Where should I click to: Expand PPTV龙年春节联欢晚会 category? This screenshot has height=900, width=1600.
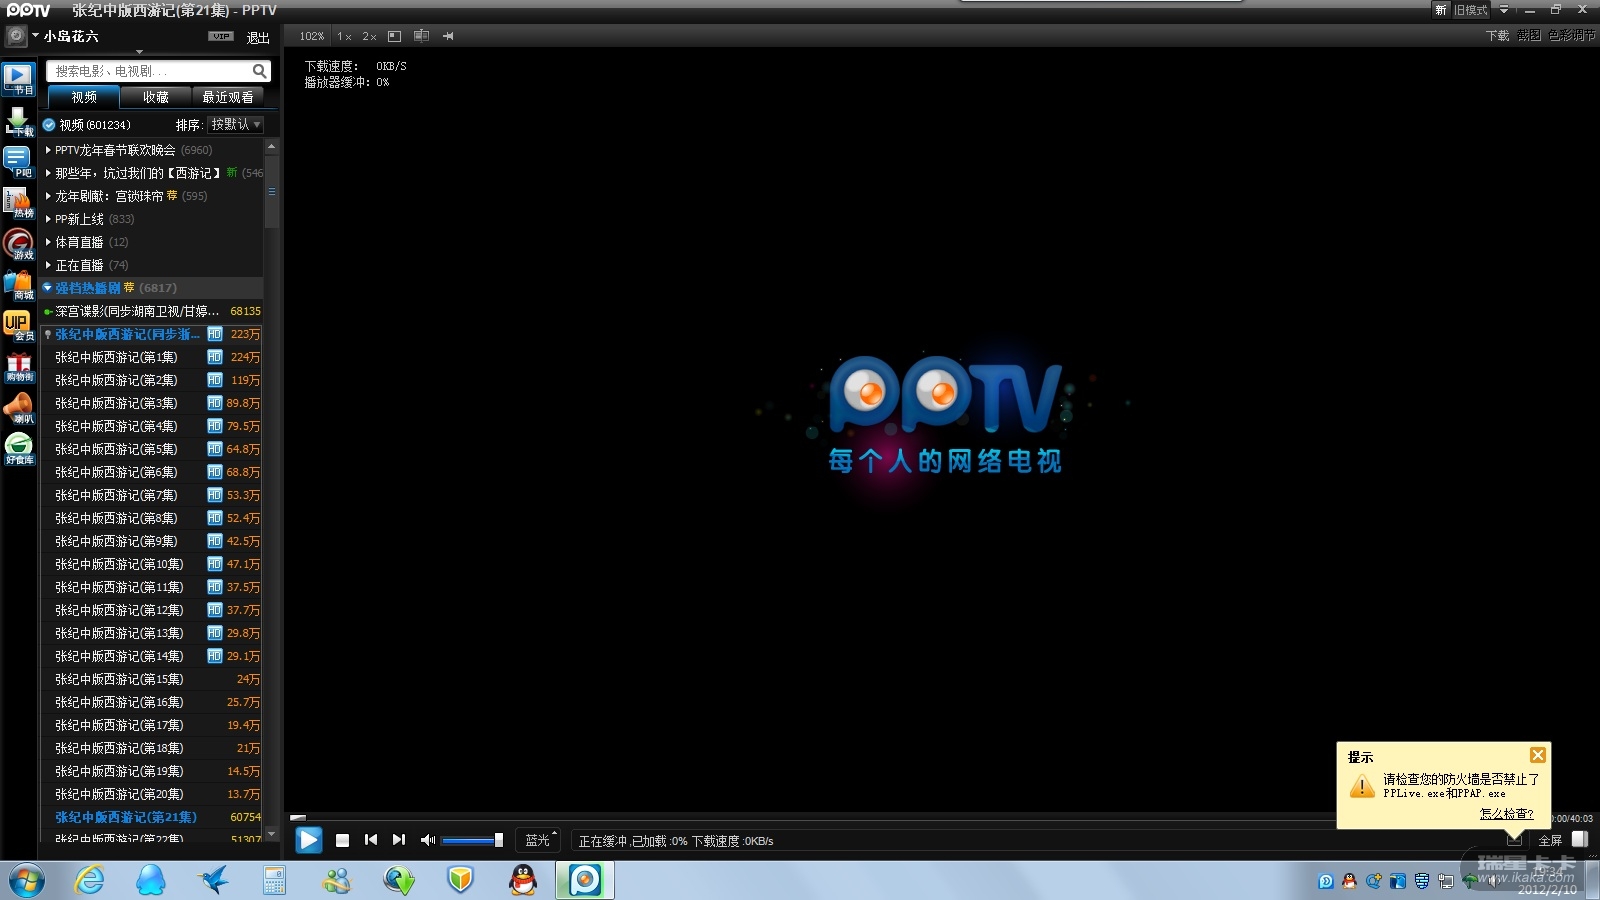(x=48, y=150)
